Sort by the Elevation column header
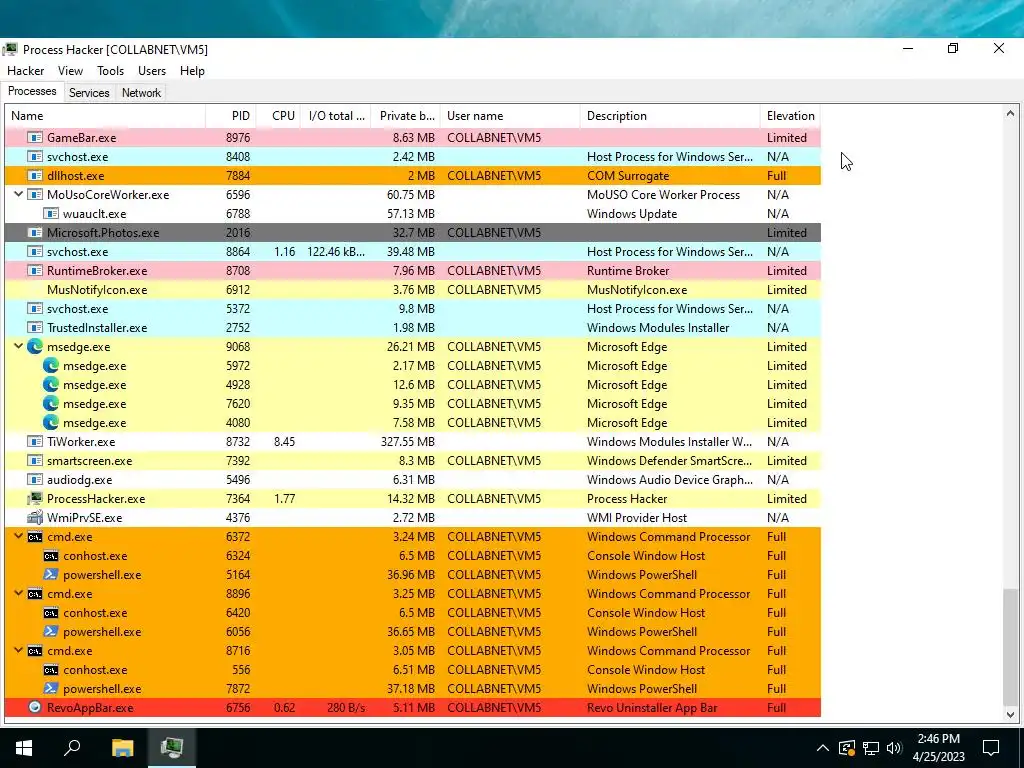 tap(790, 116)
